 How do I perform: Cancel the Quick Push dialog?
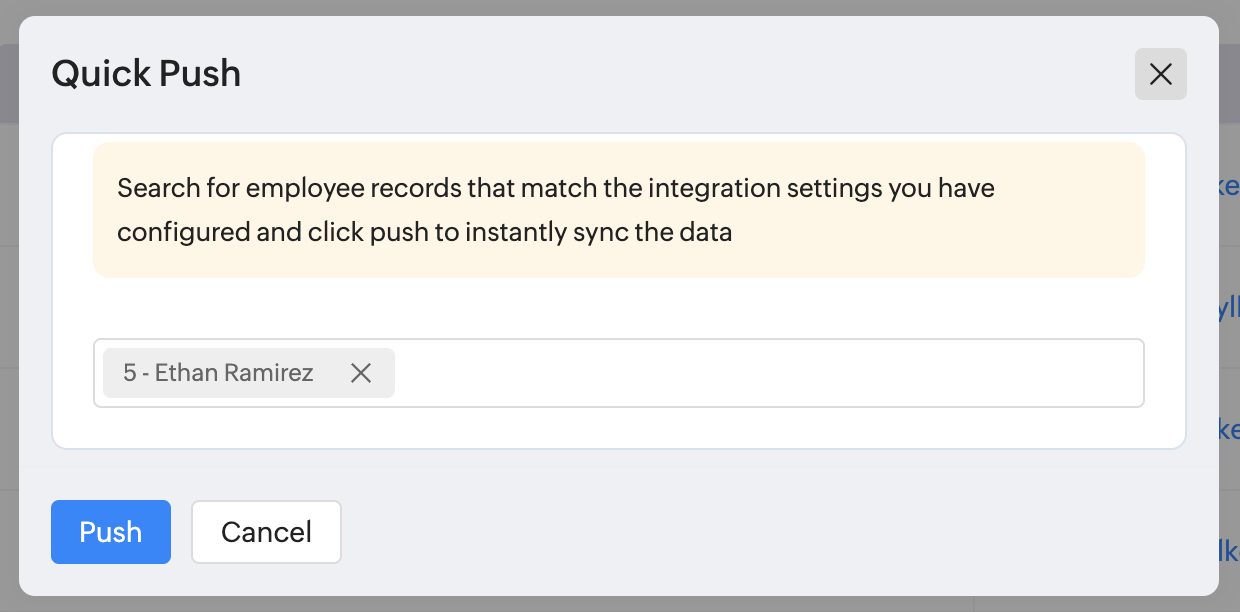(266, 532)
